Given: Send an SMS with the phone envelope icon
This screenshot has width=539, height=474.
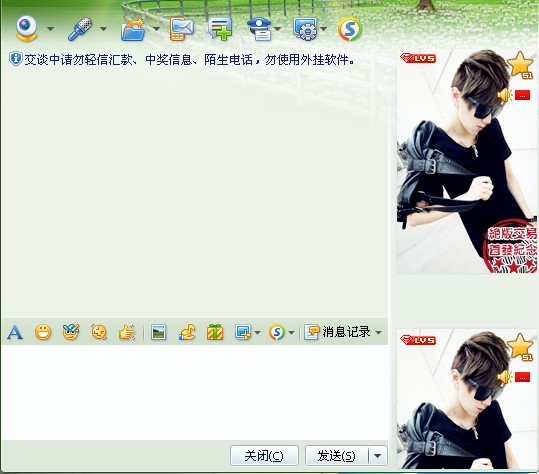Looking at the screenshot, I should point(182,30).
